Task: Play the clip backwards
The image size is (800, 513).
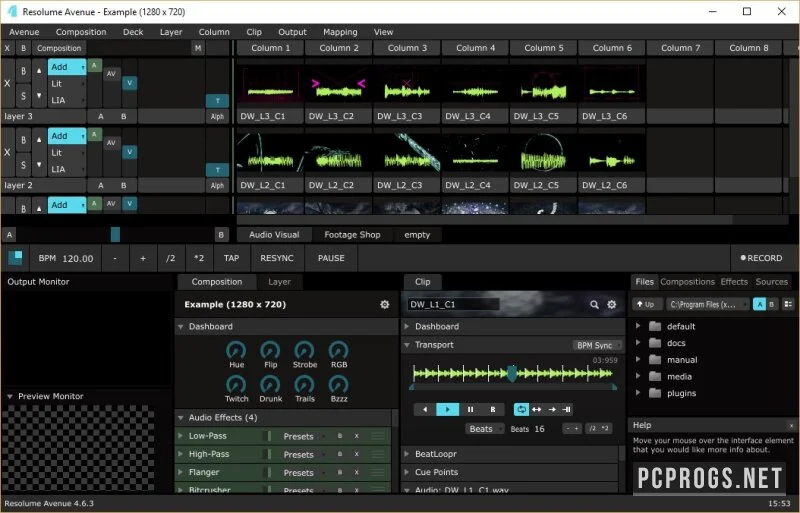Action: tap(425, 409)
